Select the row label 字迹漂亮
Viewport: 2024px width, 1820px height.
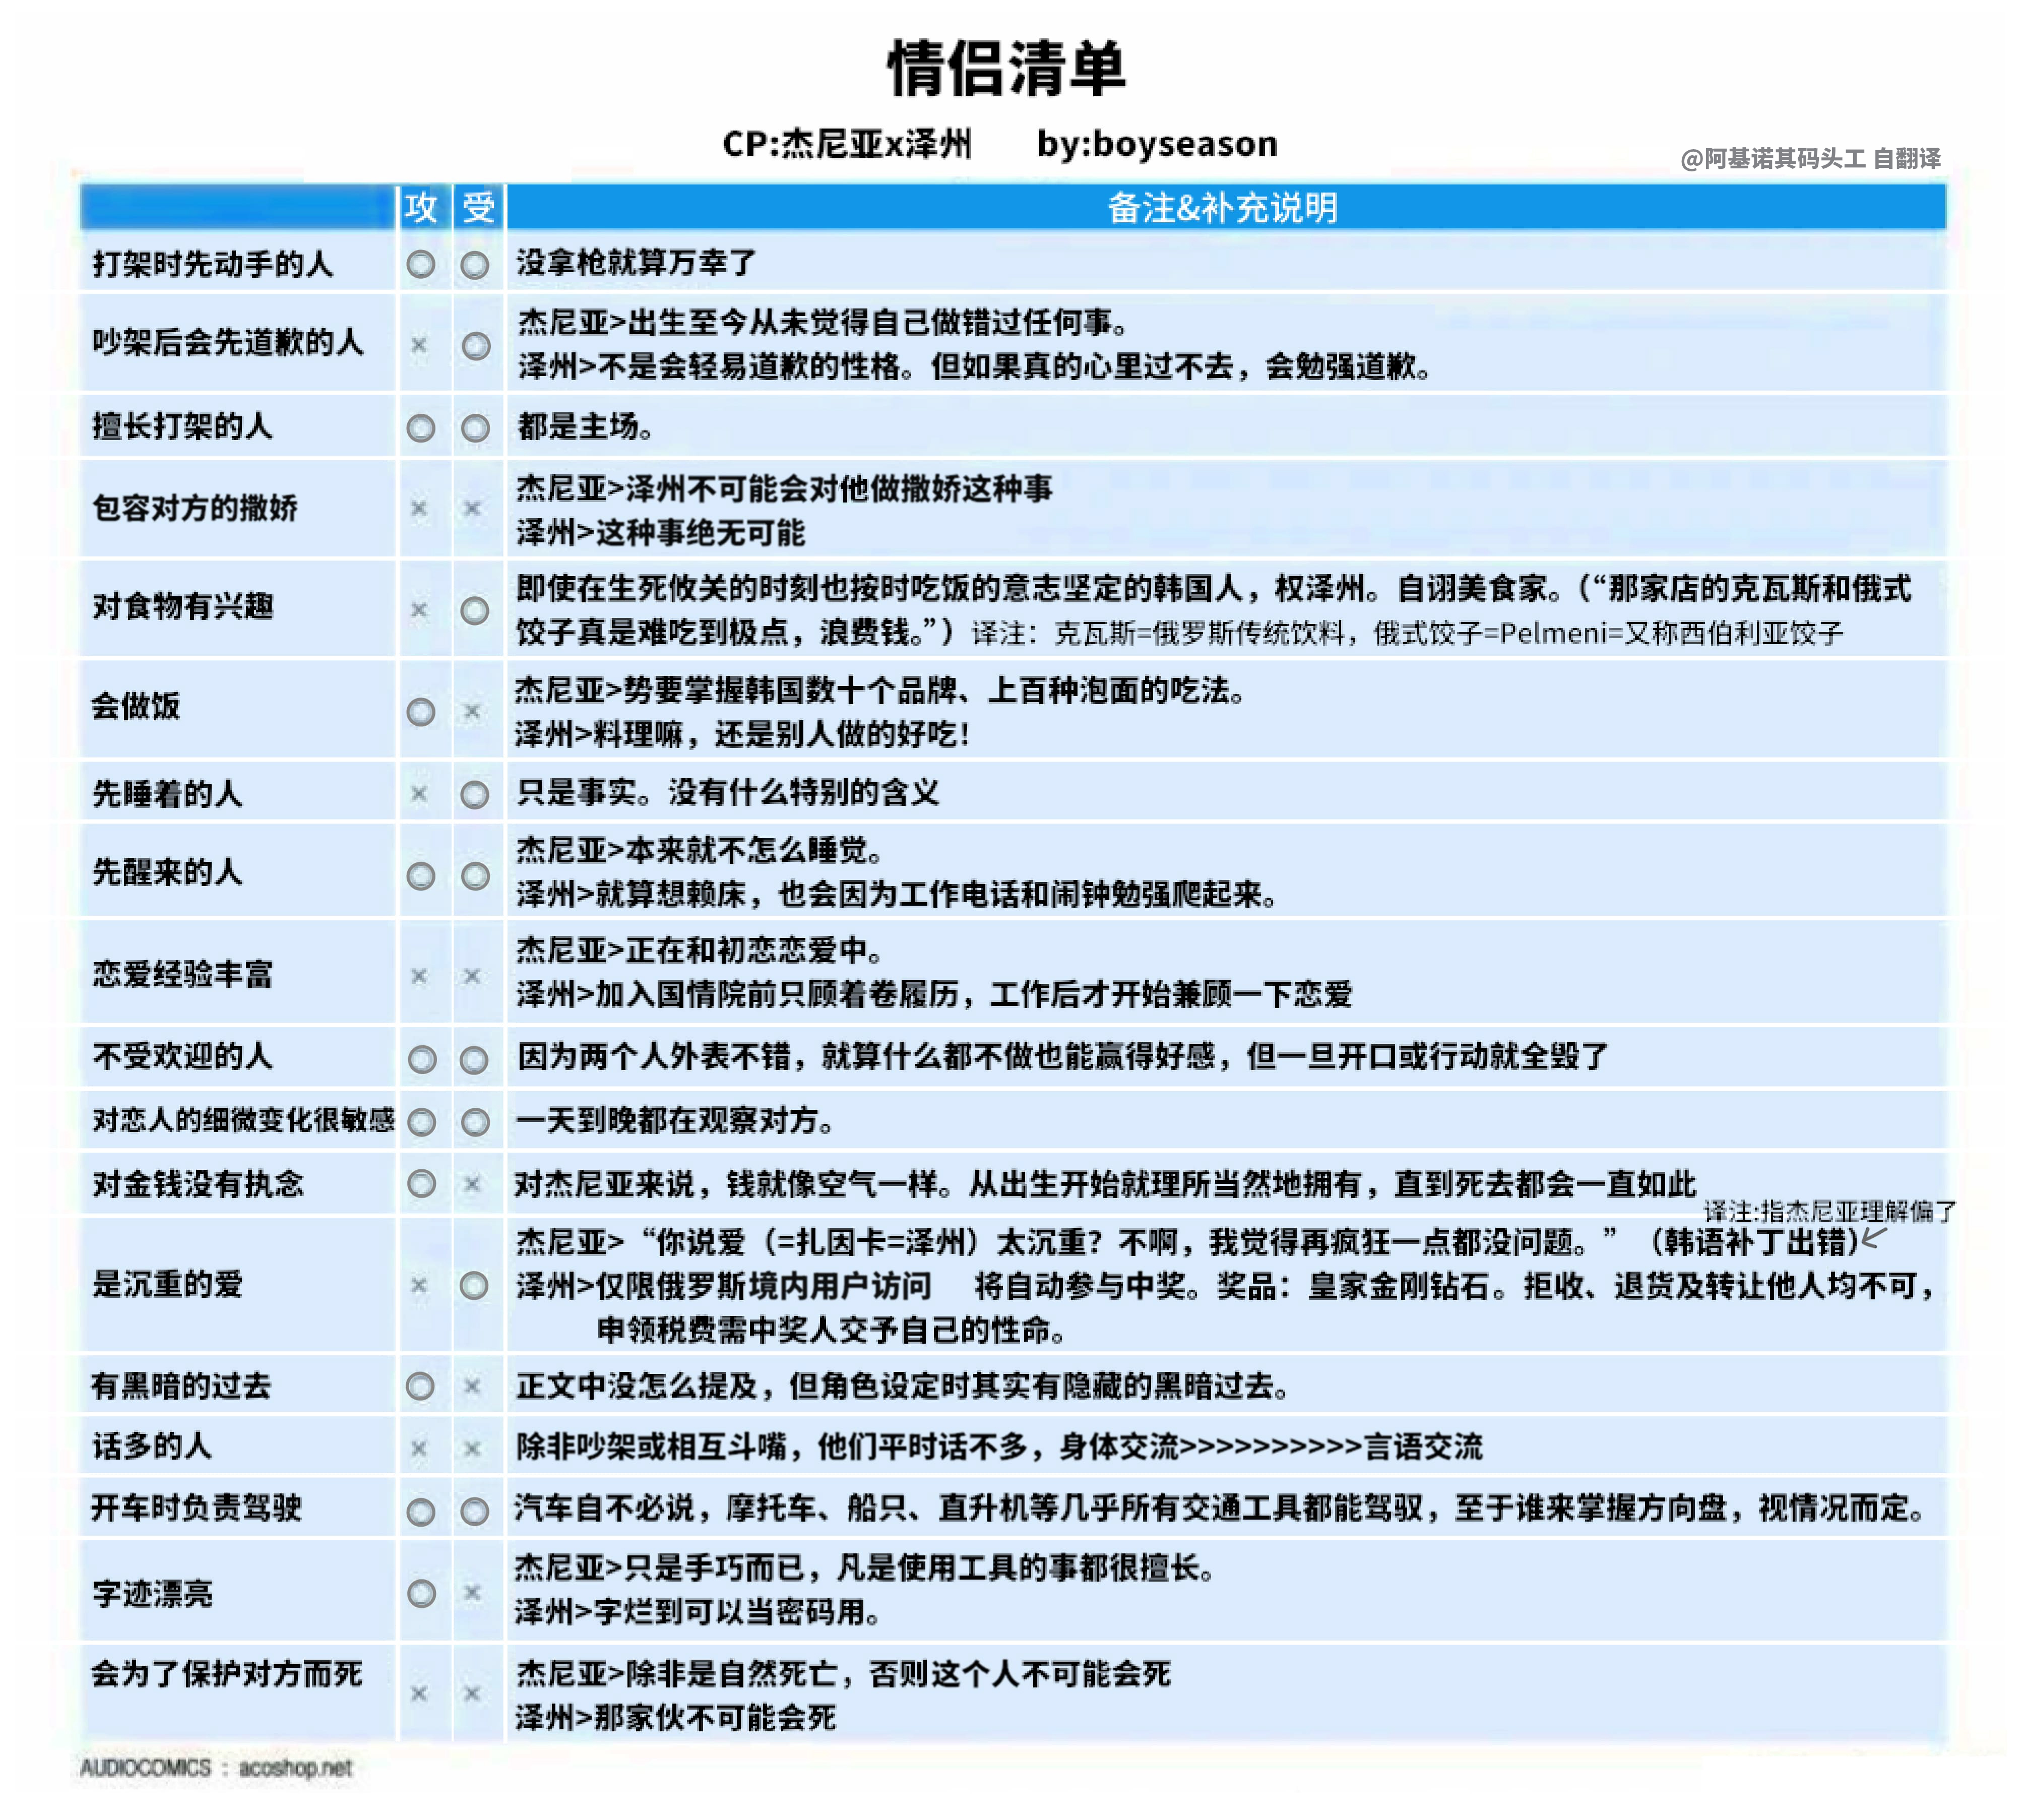152,1594
